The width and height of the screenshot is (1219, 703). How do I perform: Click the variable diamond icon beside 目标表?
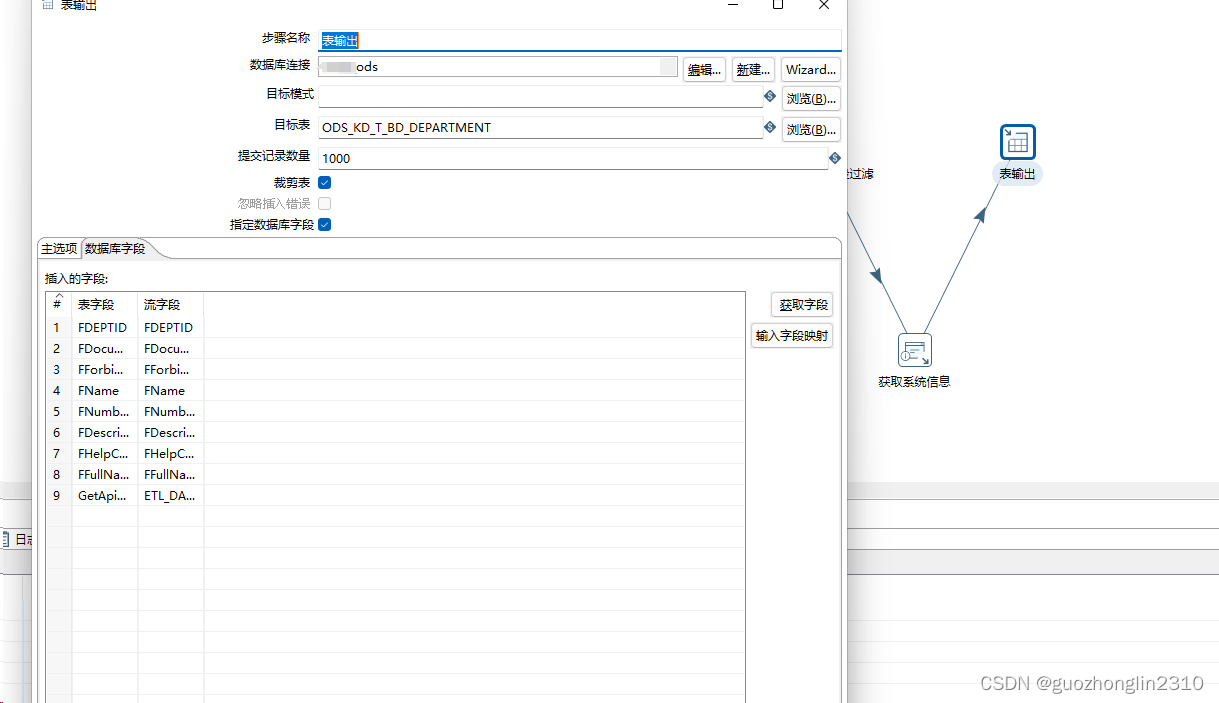click(768, 127)
